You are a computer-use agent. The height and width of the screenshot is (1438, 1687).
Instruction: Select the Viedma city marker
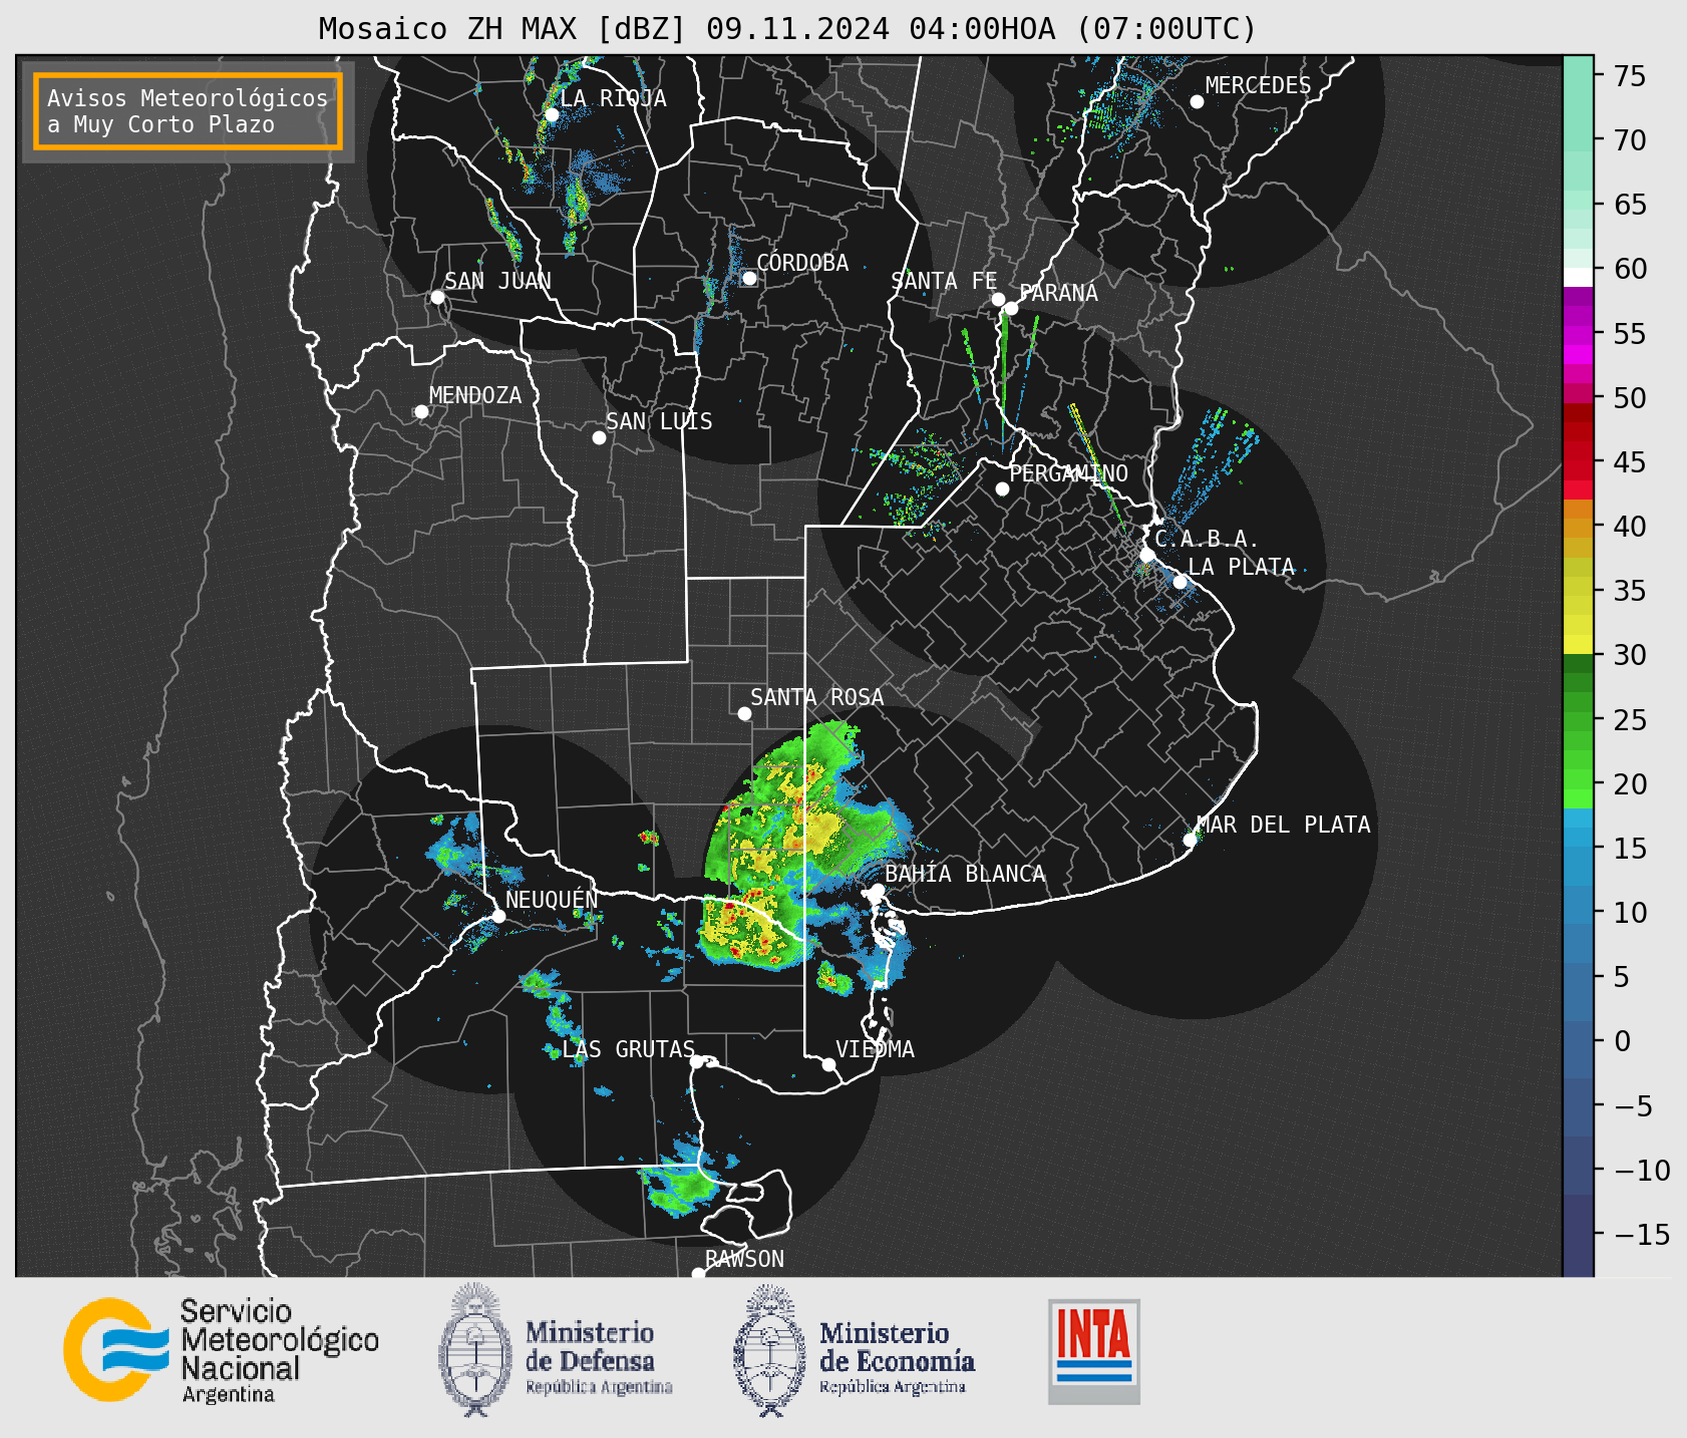[829, 1065]
